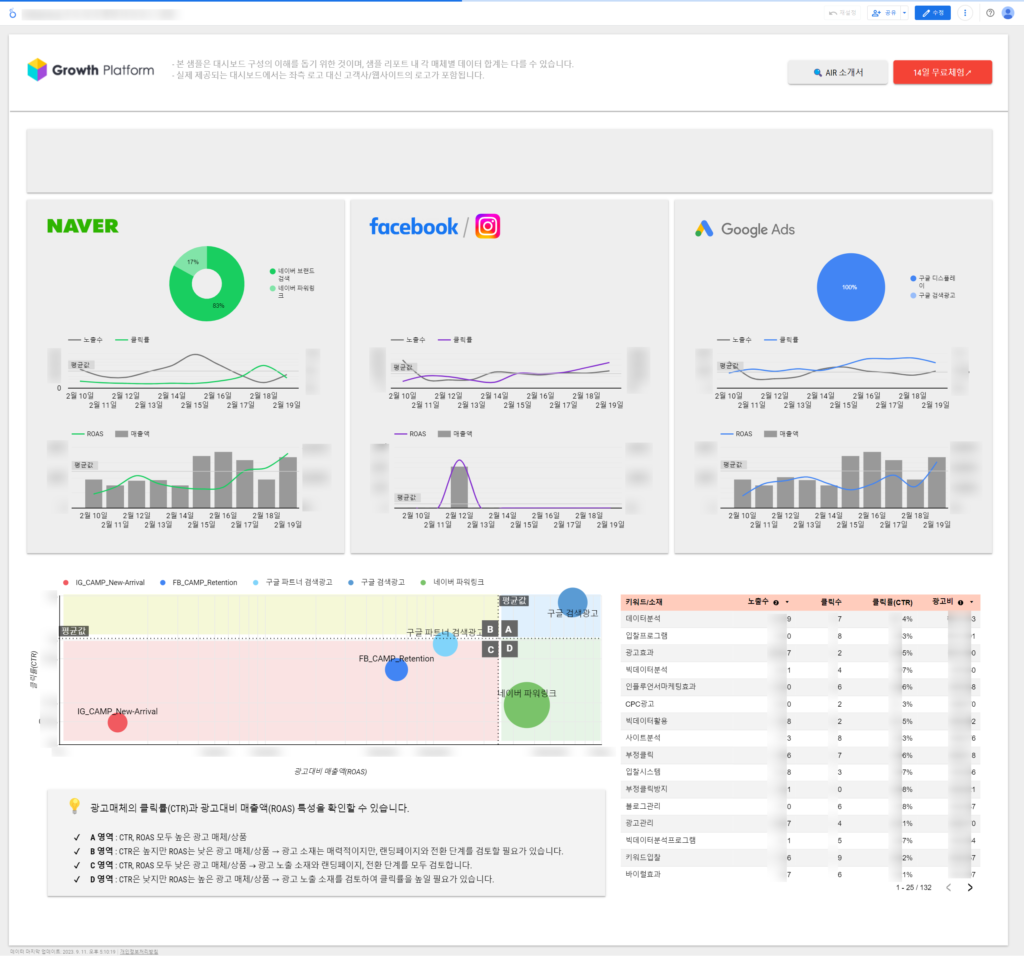Click the info icon beside 광고비 column header
Viewport: 1024px width, 956px height.
tap(960, 601)
